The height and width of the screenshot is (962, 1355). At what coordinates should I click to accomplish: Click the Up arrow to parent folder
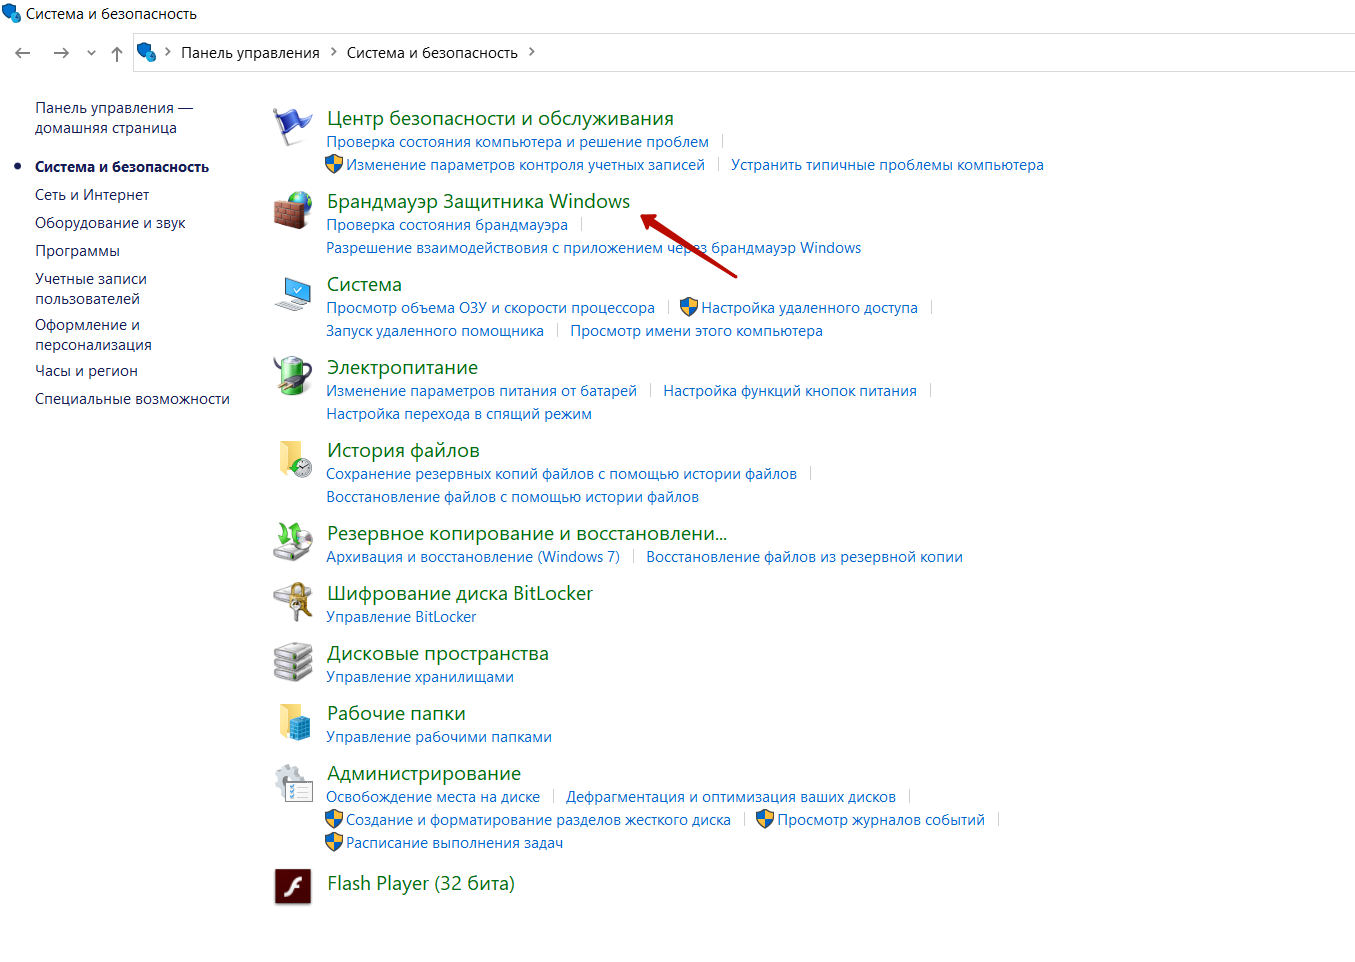pyautogui.click(x=117, y=53)
